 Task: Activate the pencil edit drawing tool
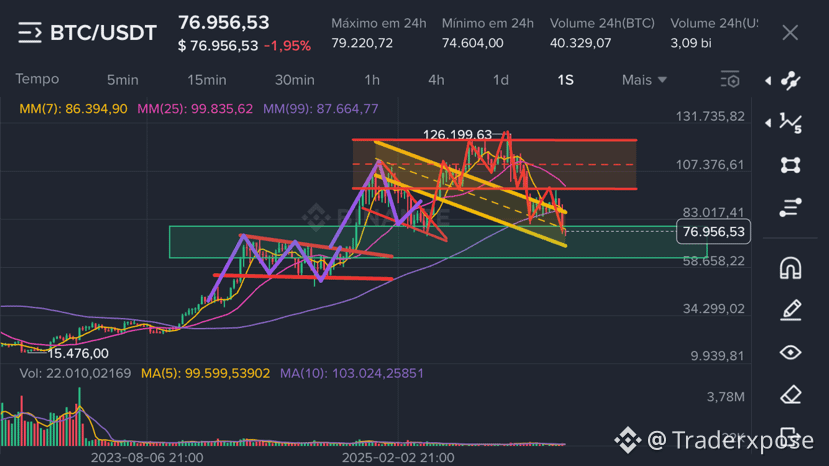[790, 310]
